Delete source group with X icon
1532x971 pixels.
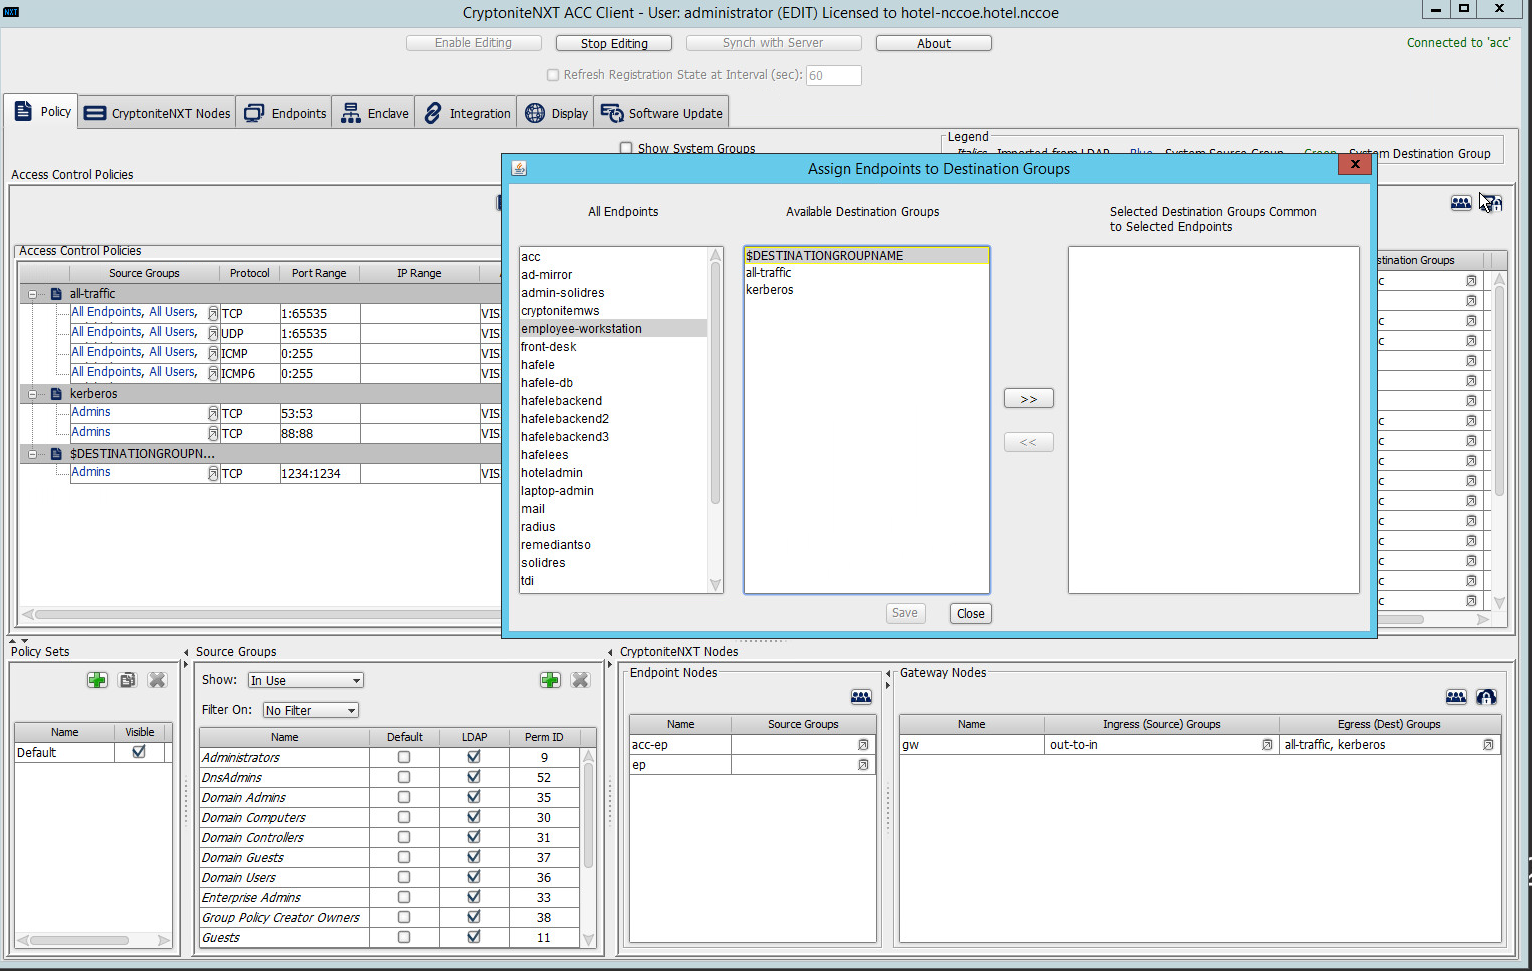tap(580, 680)
